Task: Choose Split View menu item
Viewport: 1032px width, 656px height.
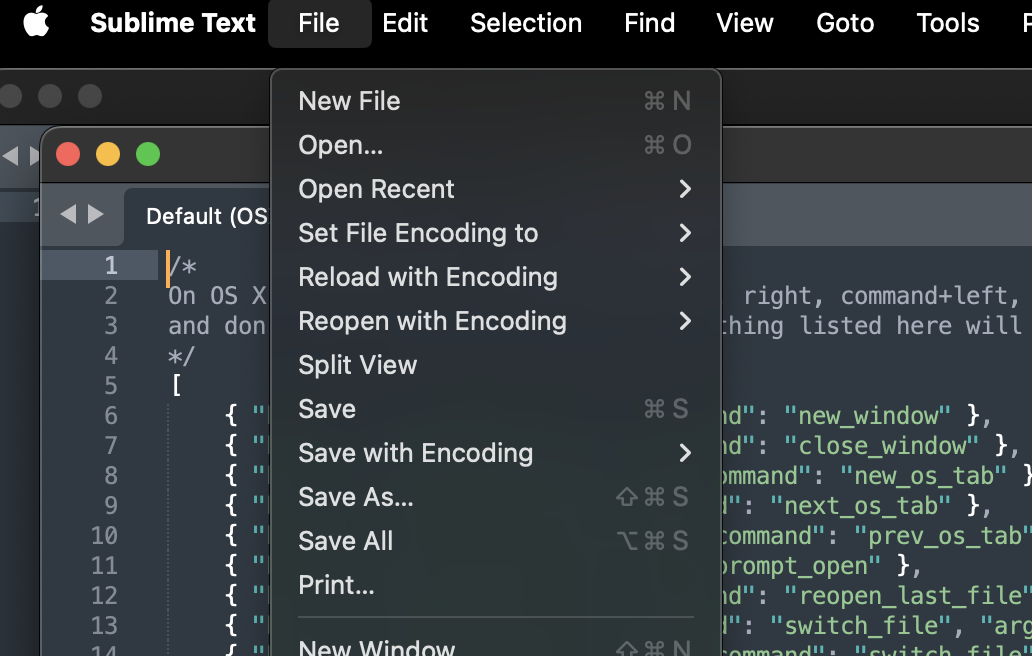Action: coord(357,365)
